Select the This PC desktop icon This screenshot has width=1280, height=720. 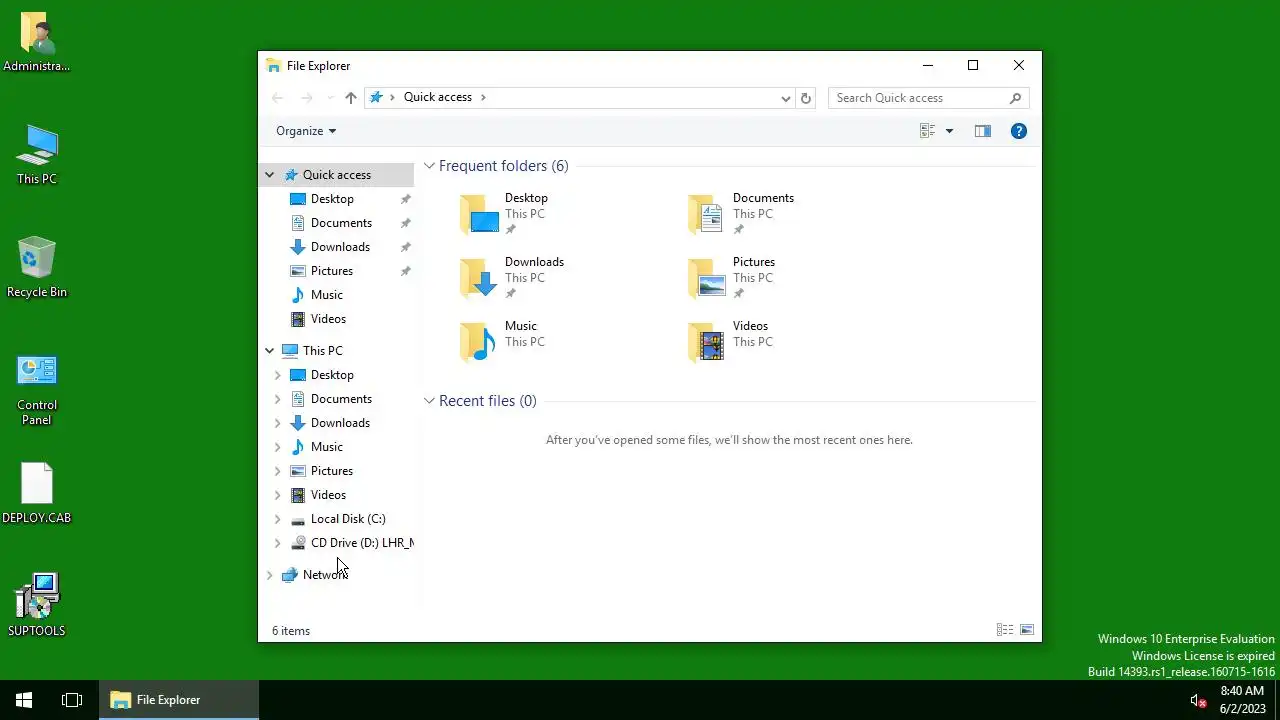37,155
